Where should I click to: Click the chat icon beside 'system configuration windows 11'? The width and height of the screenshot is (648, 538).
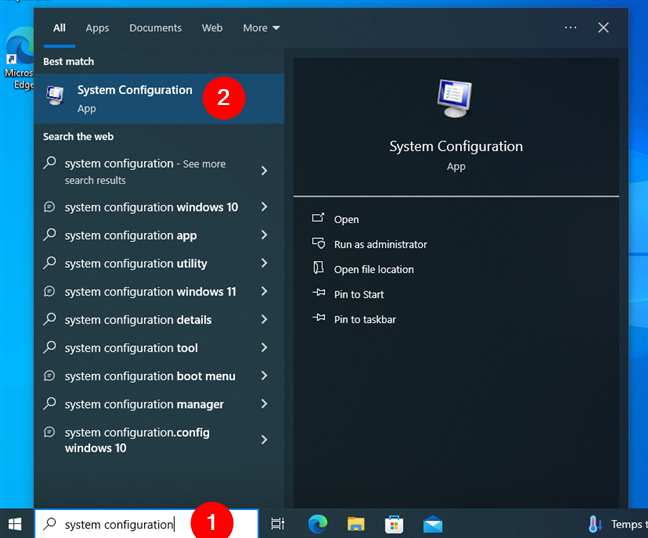point(49,291)
